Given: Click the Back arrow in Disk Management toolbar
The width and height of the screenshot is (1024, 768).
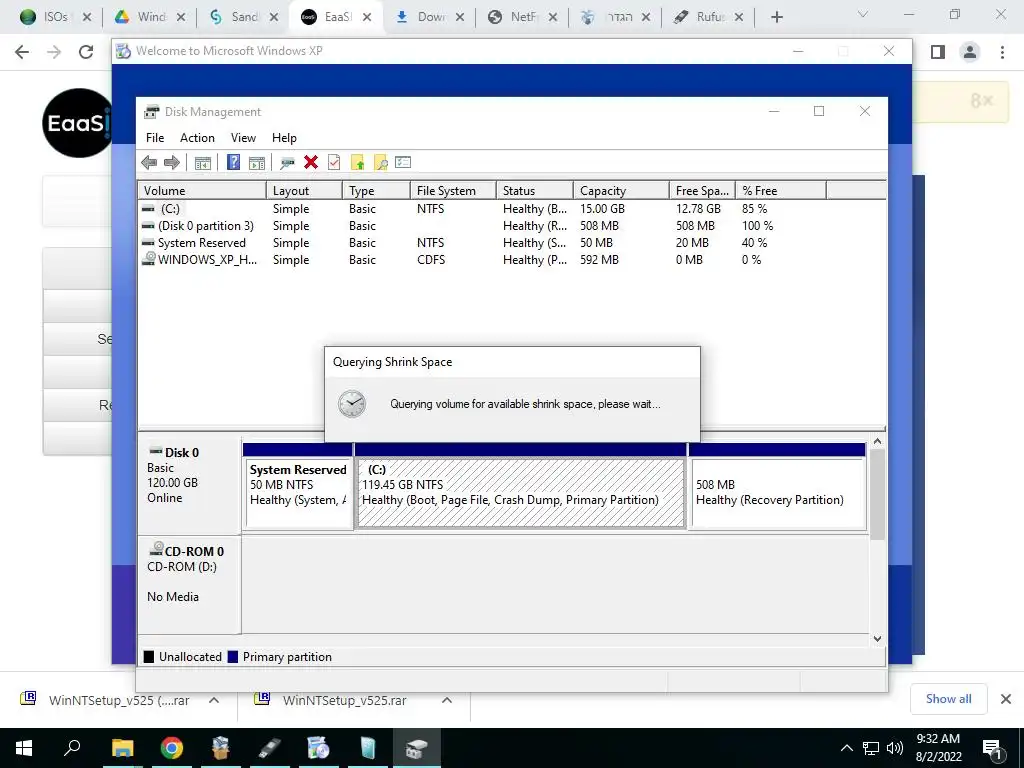Looking at the screenshot, I should tap(149, 163).
